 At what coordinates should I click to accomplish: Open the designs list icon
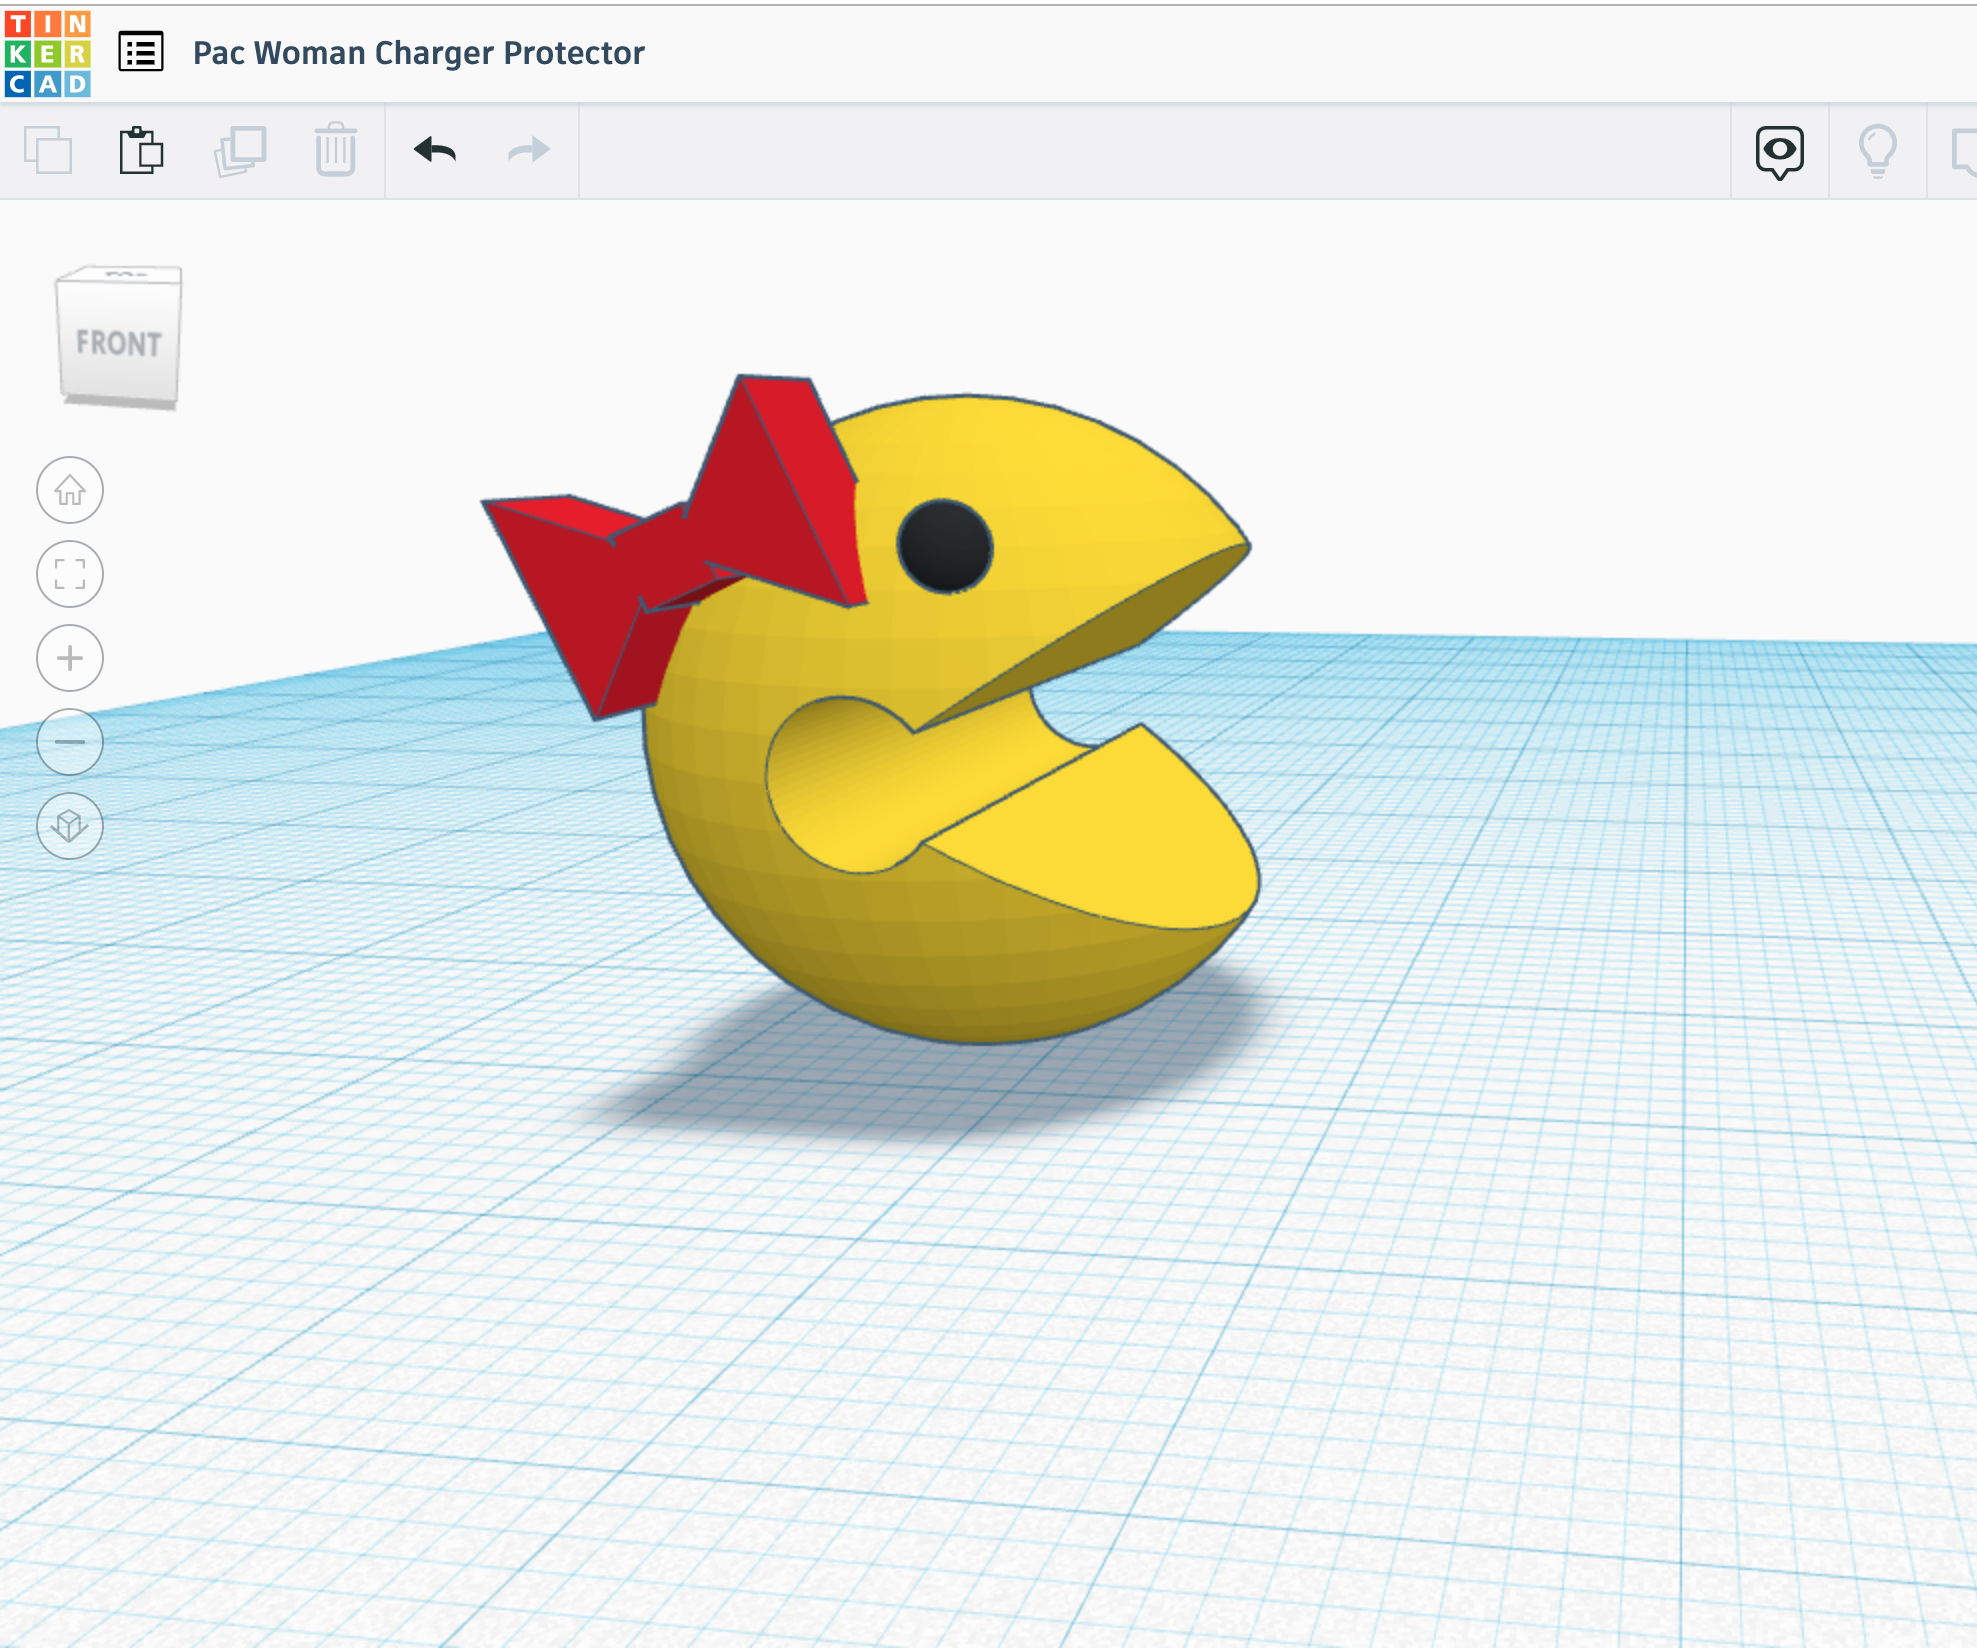pos(141,52)
